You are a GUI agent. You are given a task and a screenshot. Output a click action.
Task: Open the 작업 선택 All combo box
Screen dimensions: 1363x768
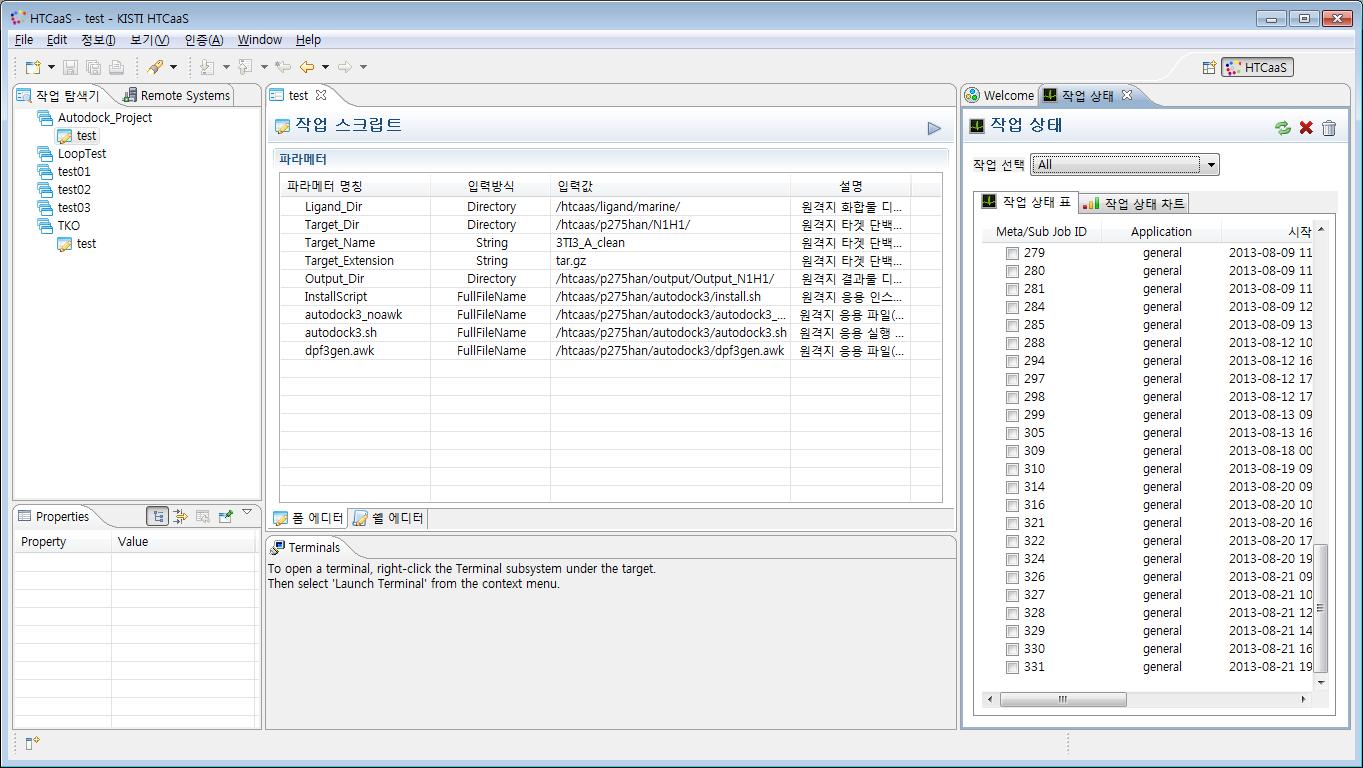(x=1125, y=165)
